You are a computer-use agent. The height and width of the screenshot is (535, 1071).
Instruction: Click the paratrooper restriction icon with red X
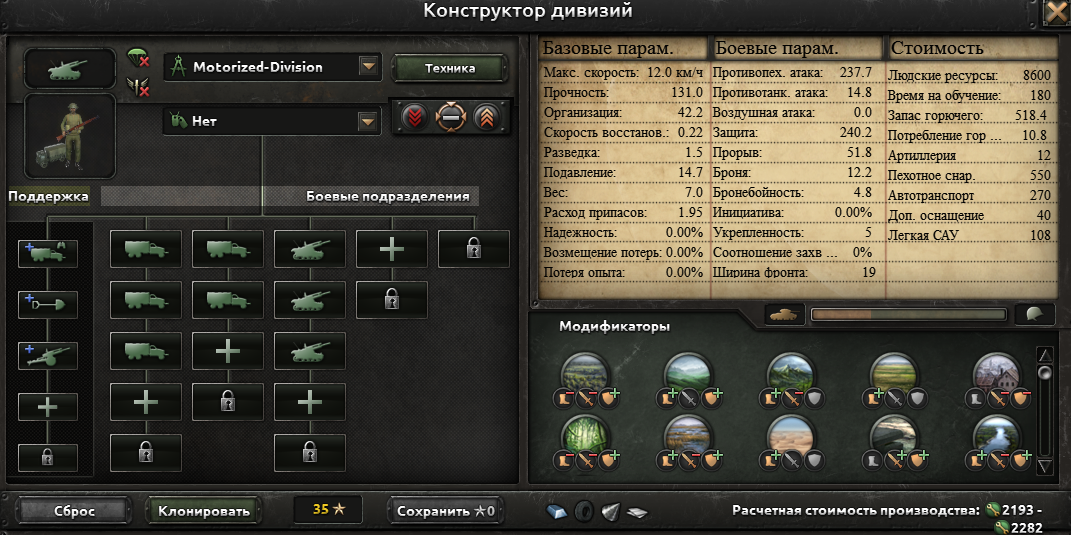click(x=139, y=58)
